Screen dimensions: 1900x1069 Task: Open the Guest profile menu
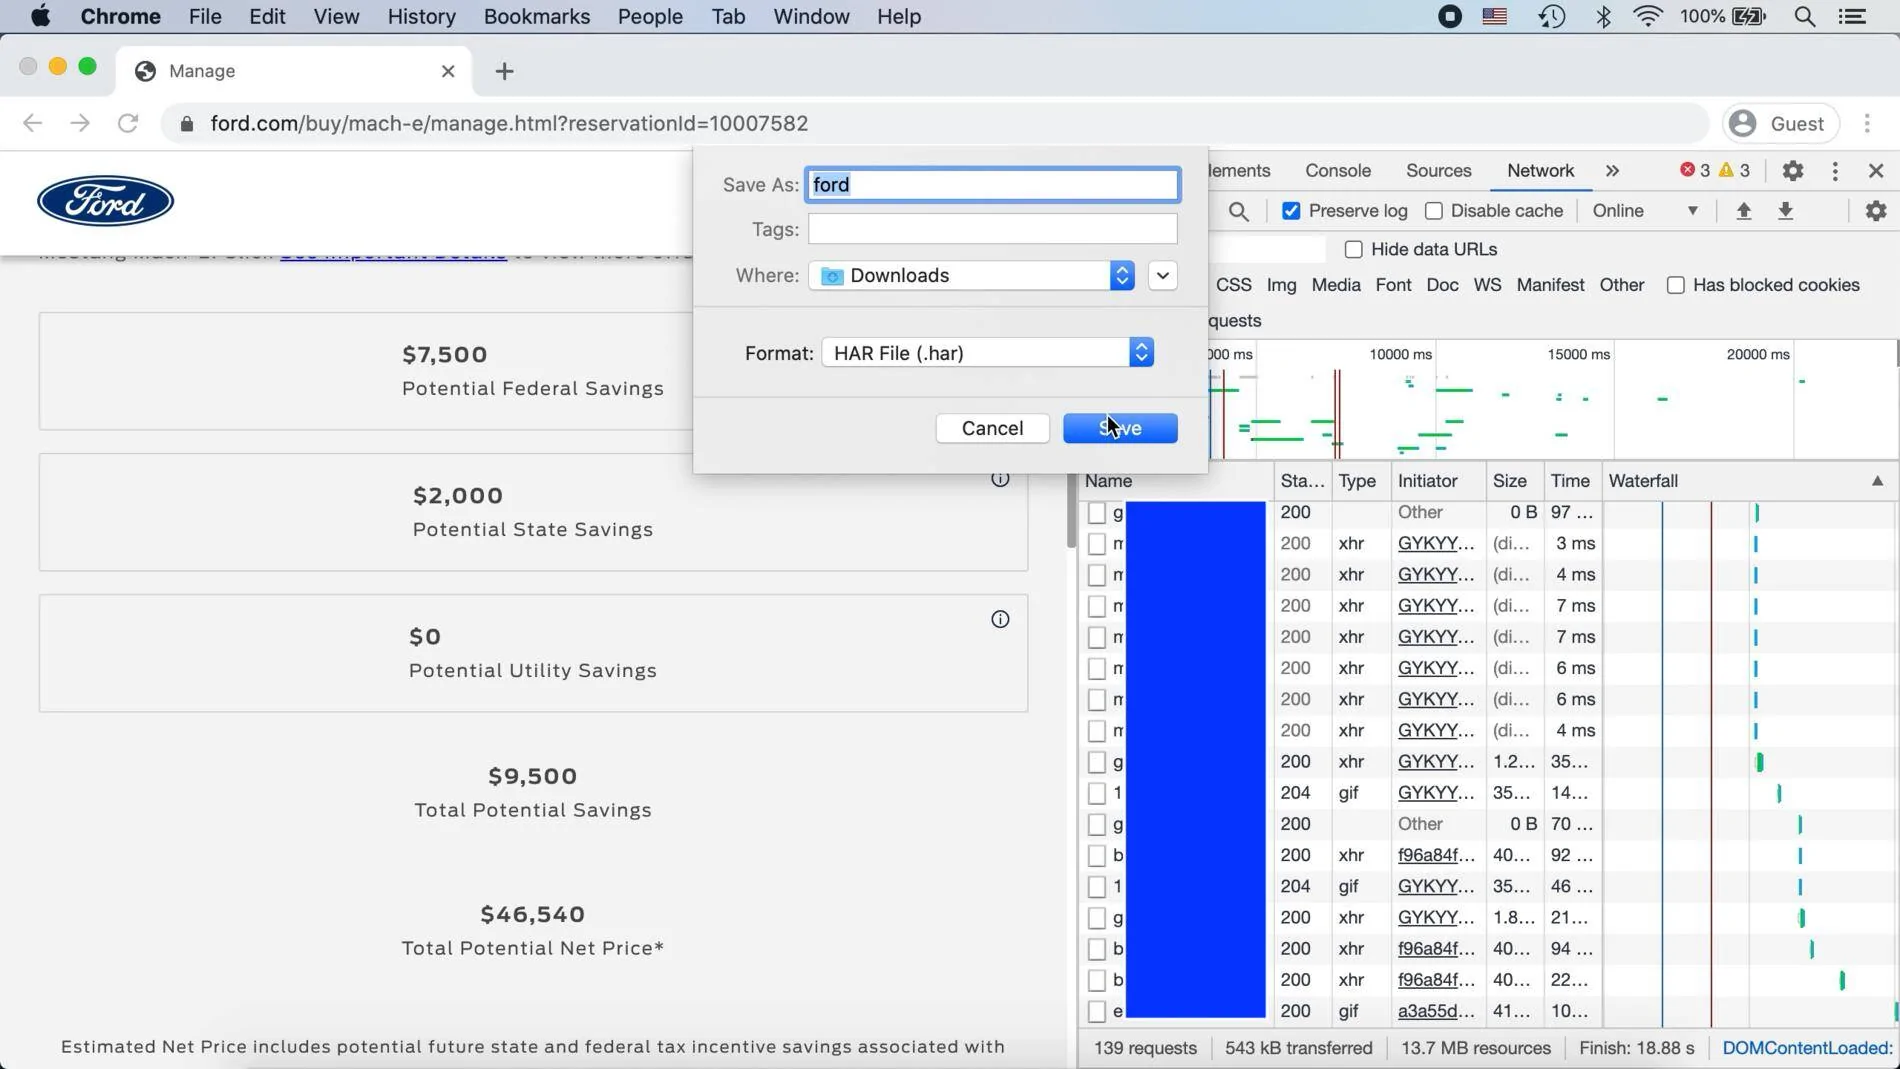[1780, 123]
